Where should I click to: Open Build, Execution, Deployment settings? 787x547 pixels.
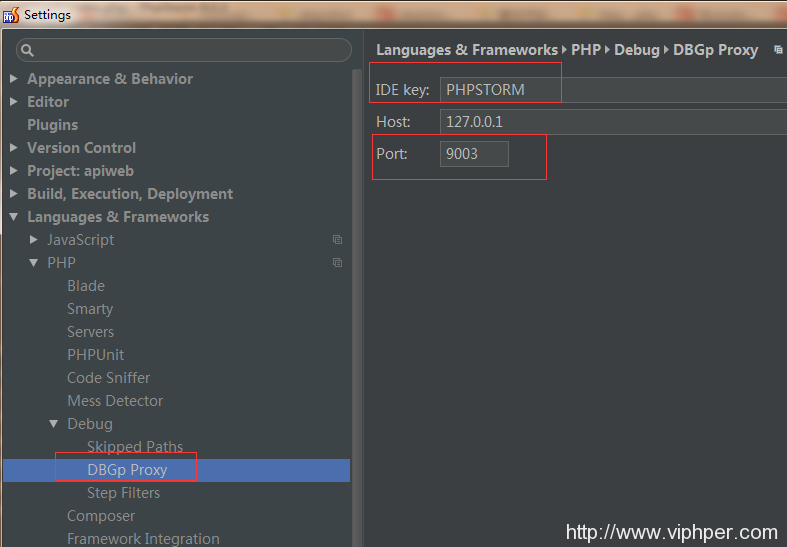tap(130, 194)
